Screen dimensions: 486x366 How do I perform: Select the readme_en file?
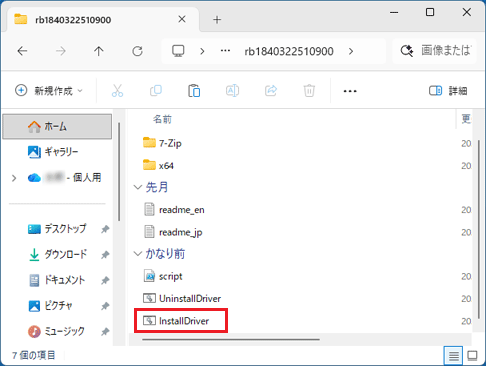pyautogui.click(x=174, y=210)
